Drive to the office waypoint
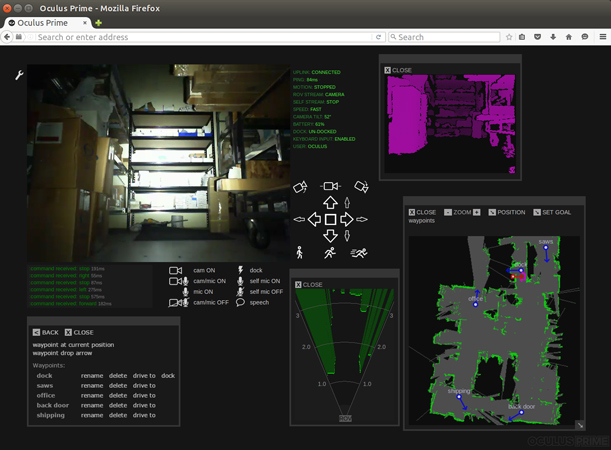This screenshot has width=611, height=450. pos(144,395)
